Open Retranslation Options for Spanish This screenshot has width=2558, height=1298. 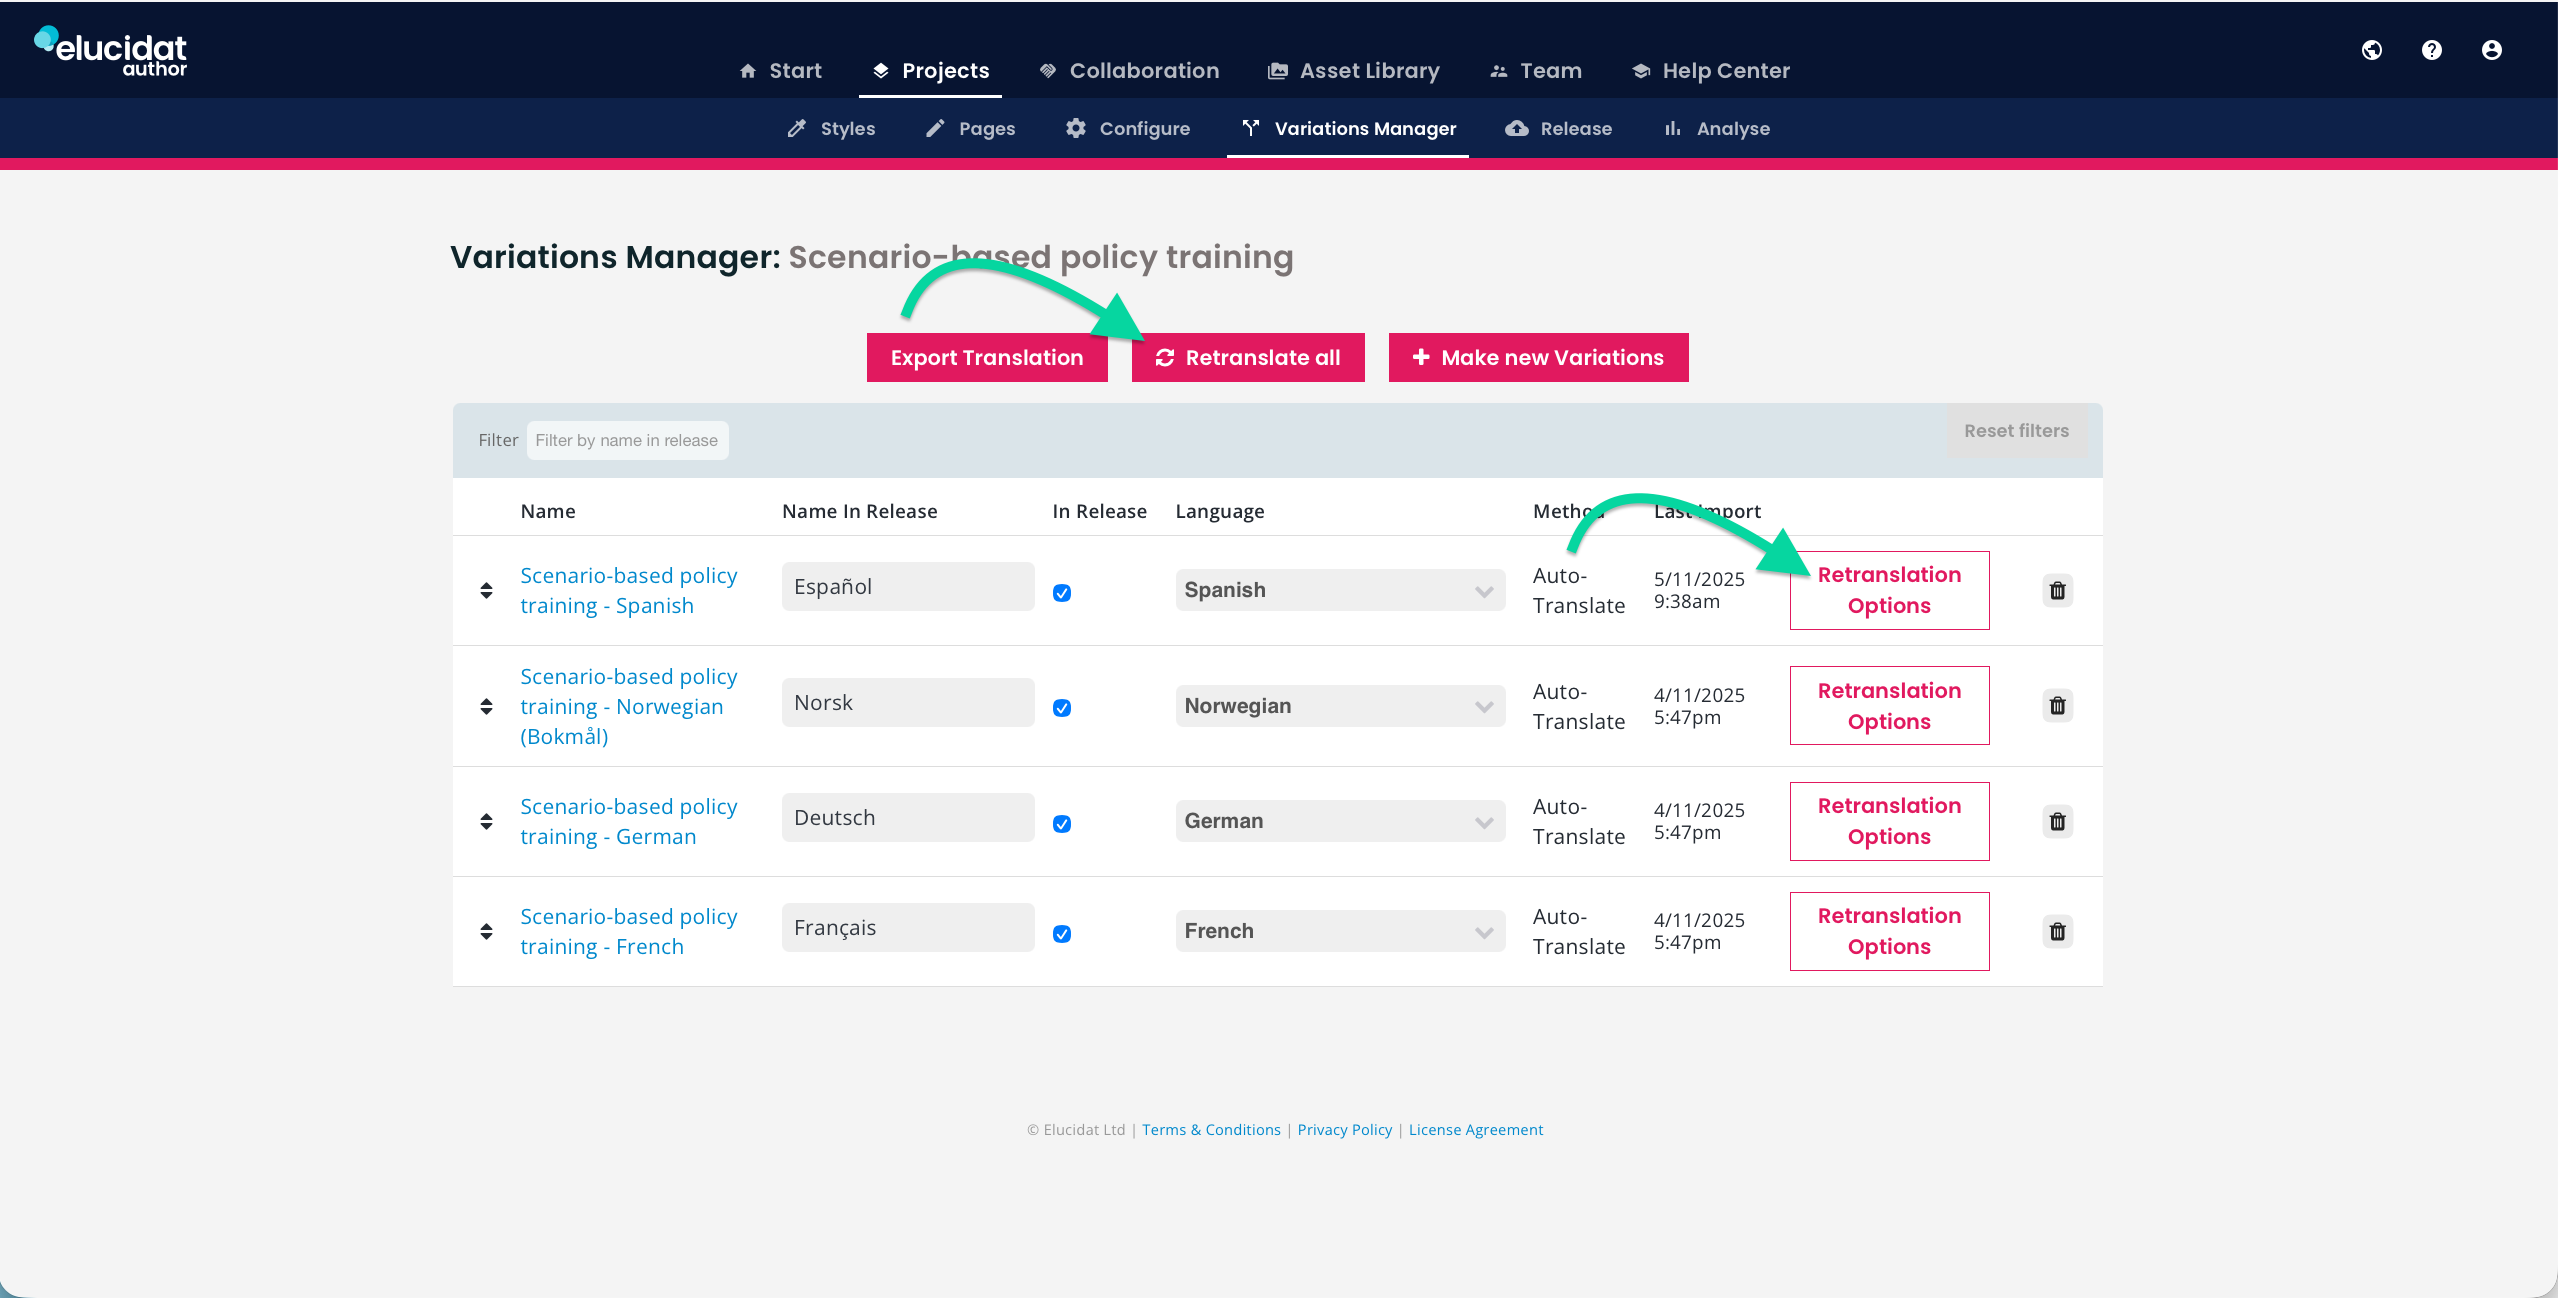1890,590
